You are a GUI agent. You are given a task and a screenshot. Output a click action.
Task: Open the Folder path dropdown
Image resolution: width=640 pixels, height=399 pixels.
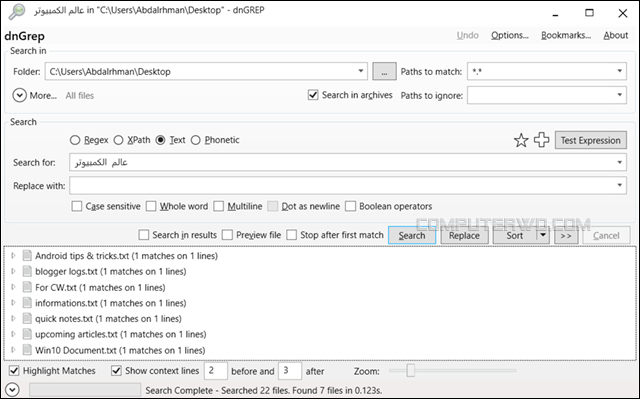[360, 71]
